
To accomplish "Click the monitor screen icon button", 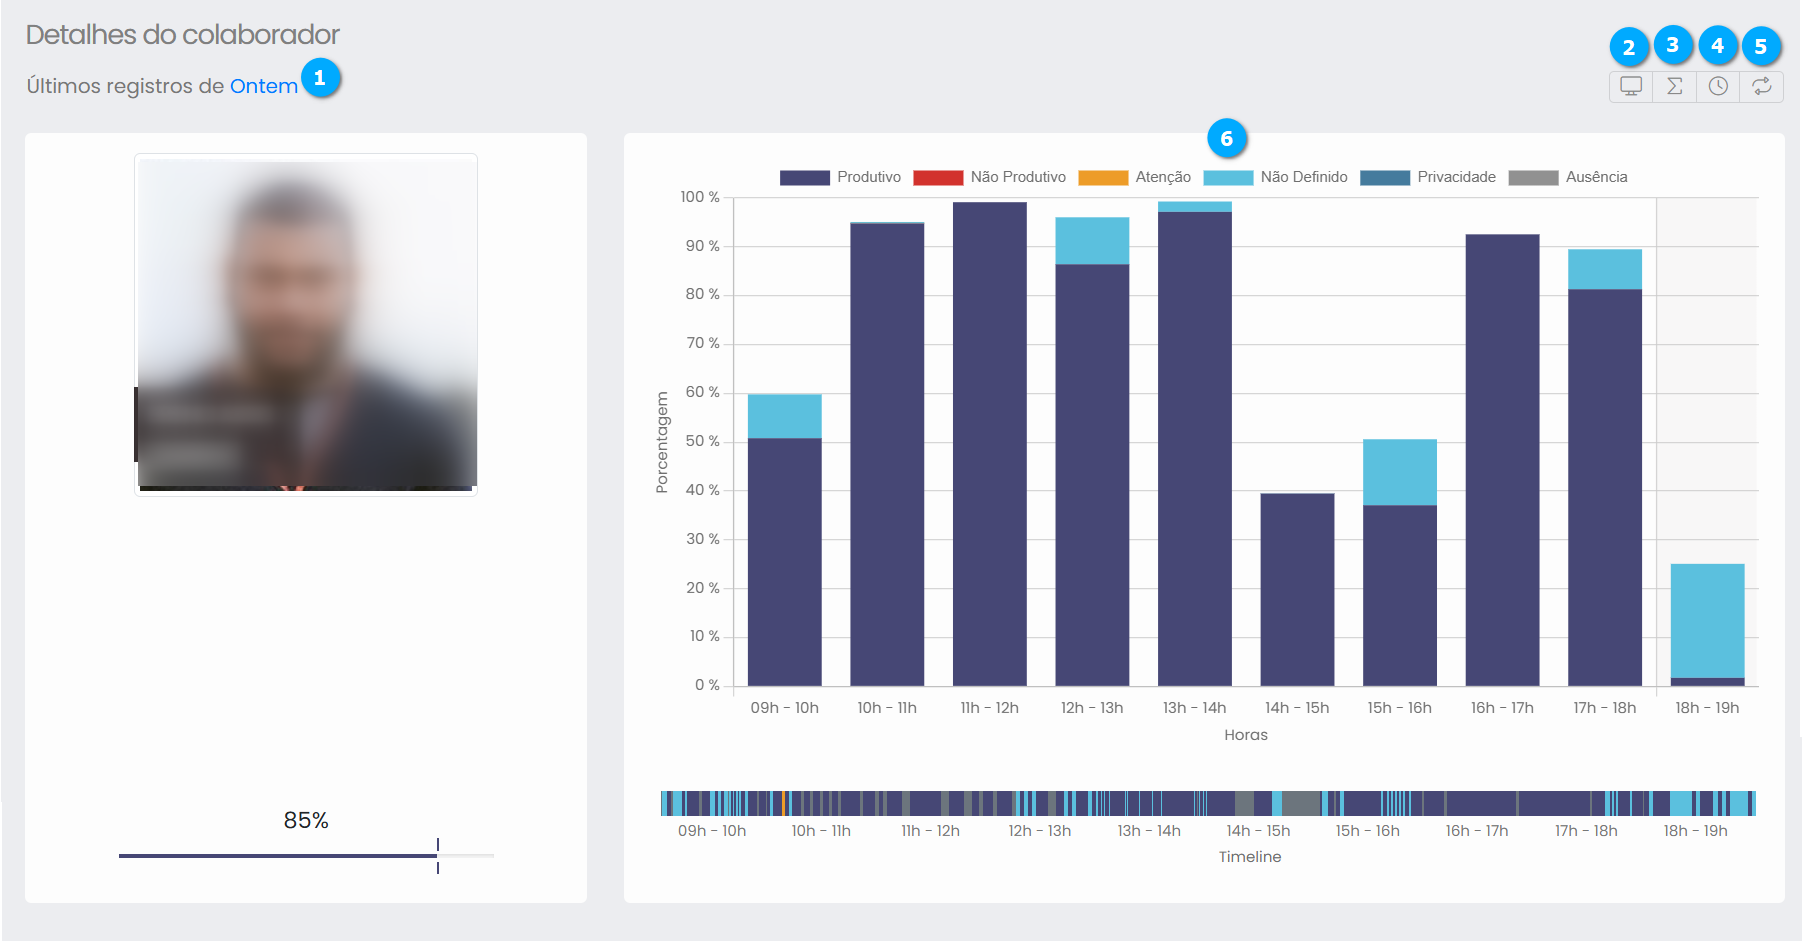I will (1631, 86).
